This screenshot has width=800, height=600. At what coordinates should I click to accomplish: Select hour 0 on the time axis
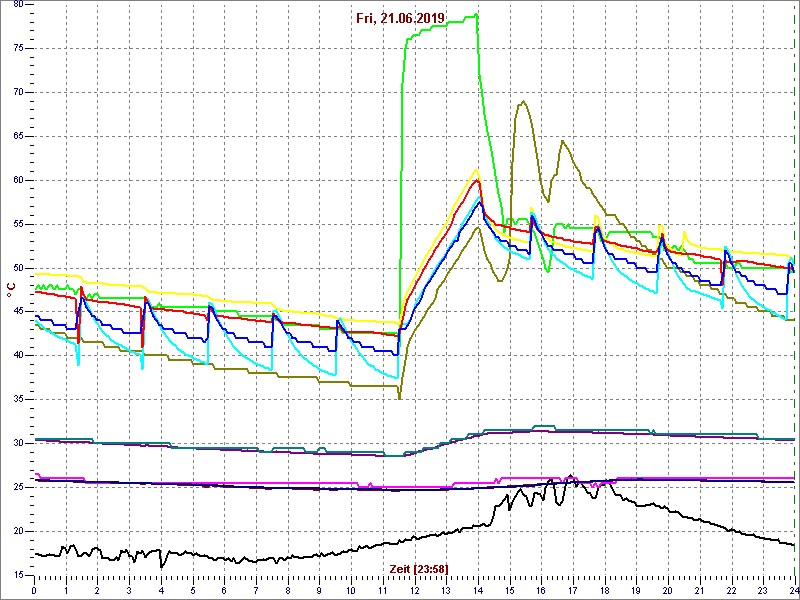point(34,589)
